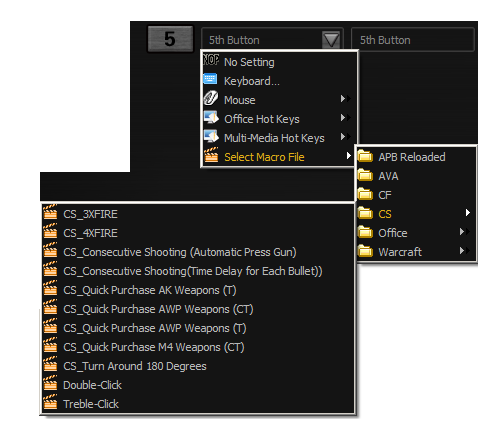This screenshot has height=429, width=487.
Task: Click icon for Automatic Press Gun macro
Action: point(50,250)
